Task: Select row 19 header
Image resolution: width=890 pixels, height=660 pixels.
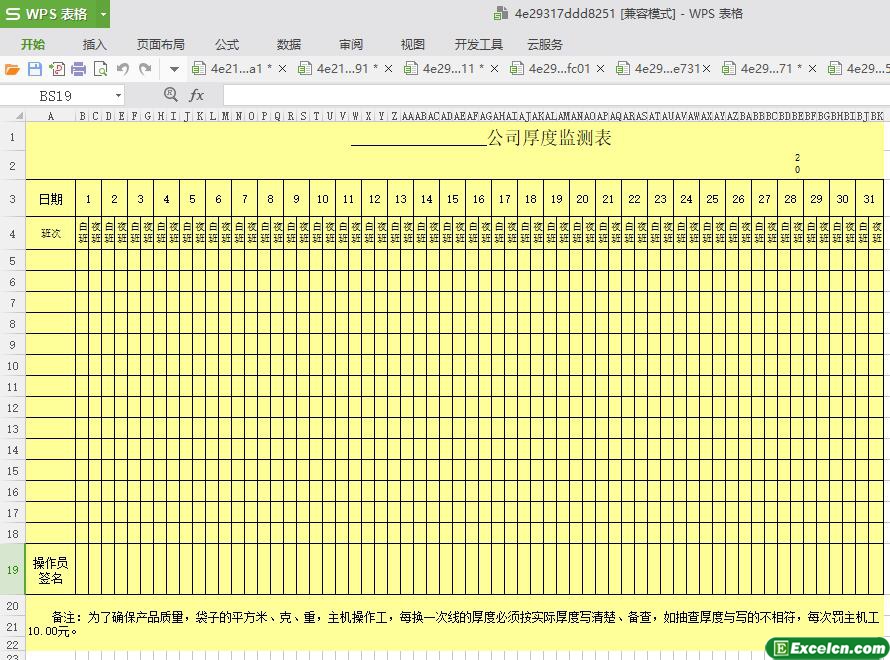Action: [13, 570]
